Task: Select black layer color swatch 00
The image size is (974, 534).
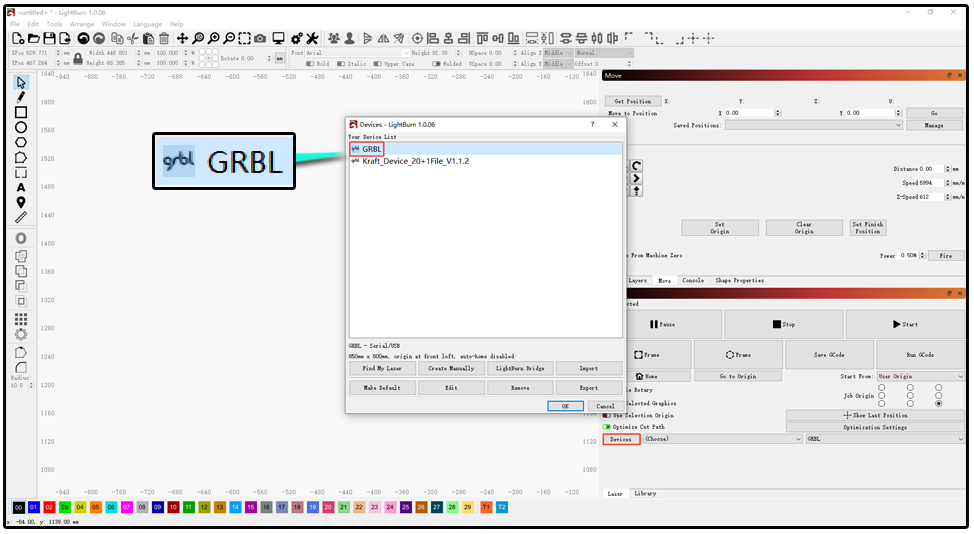Action: 19,507
